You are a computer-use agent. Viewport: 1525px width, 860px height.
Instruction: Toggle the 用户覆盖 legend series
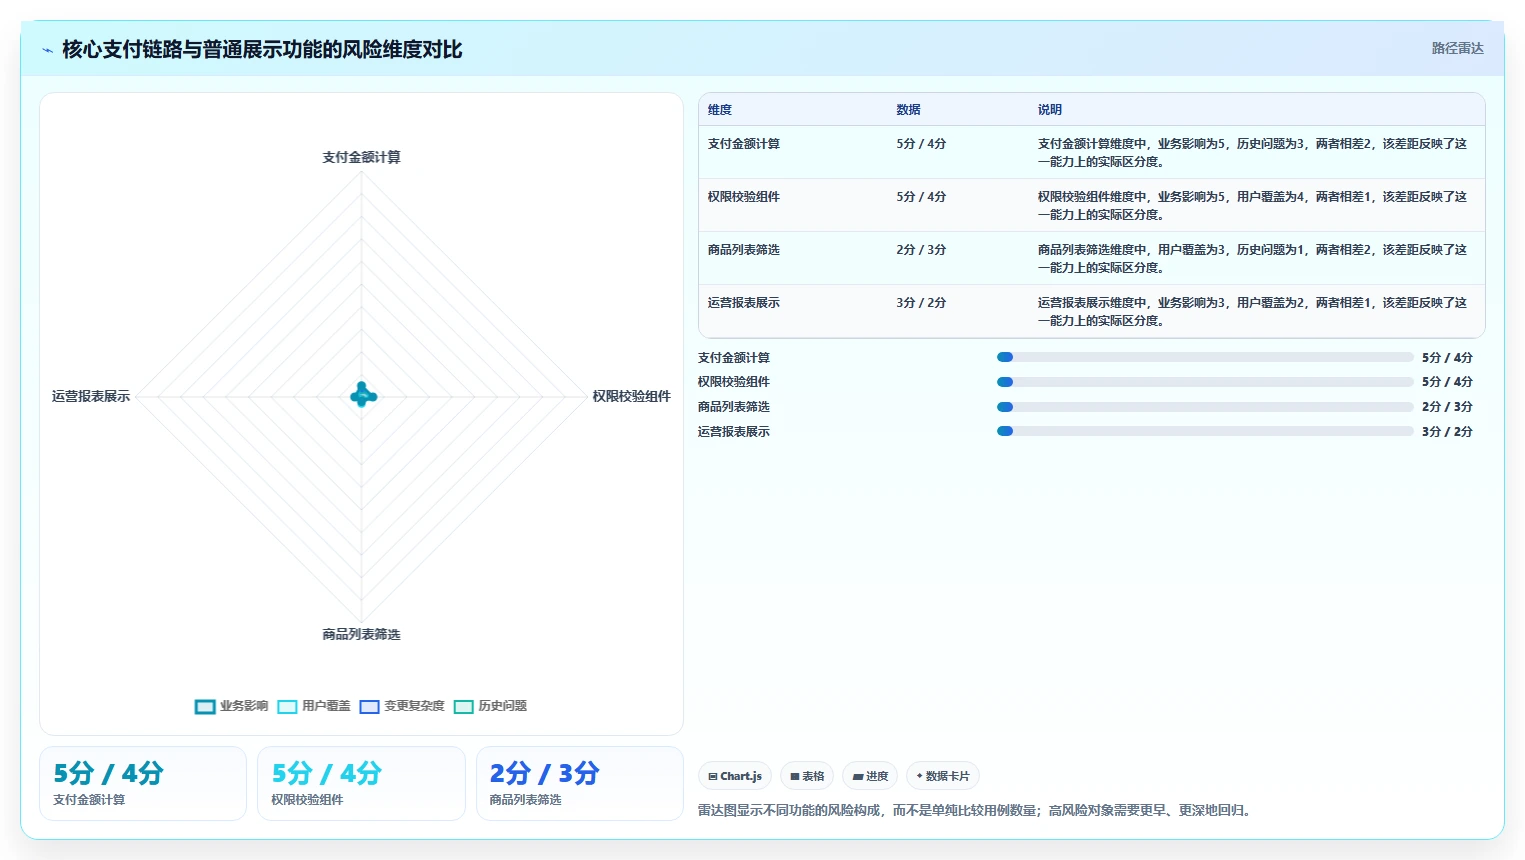[314, 706]
